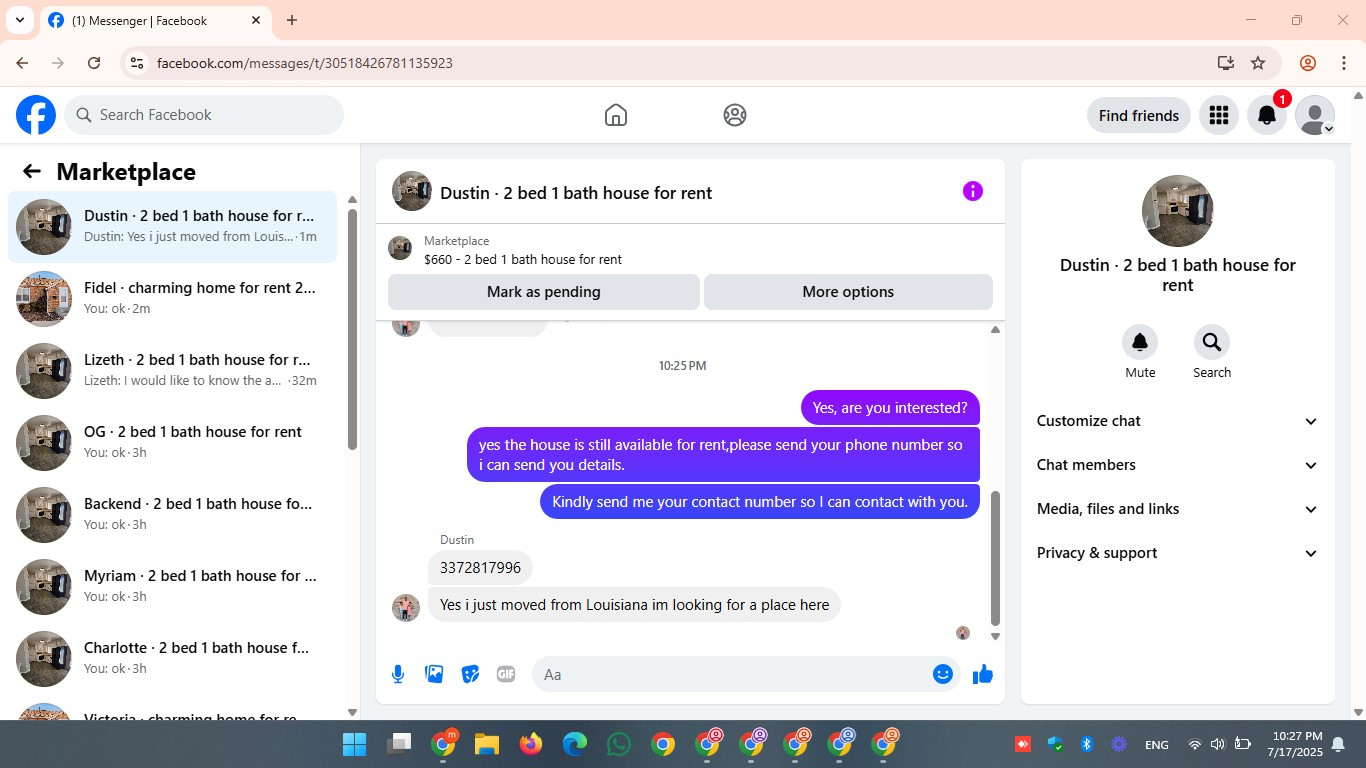Choose a GIF icon
1366x768 pixels.
pos(506,674)
